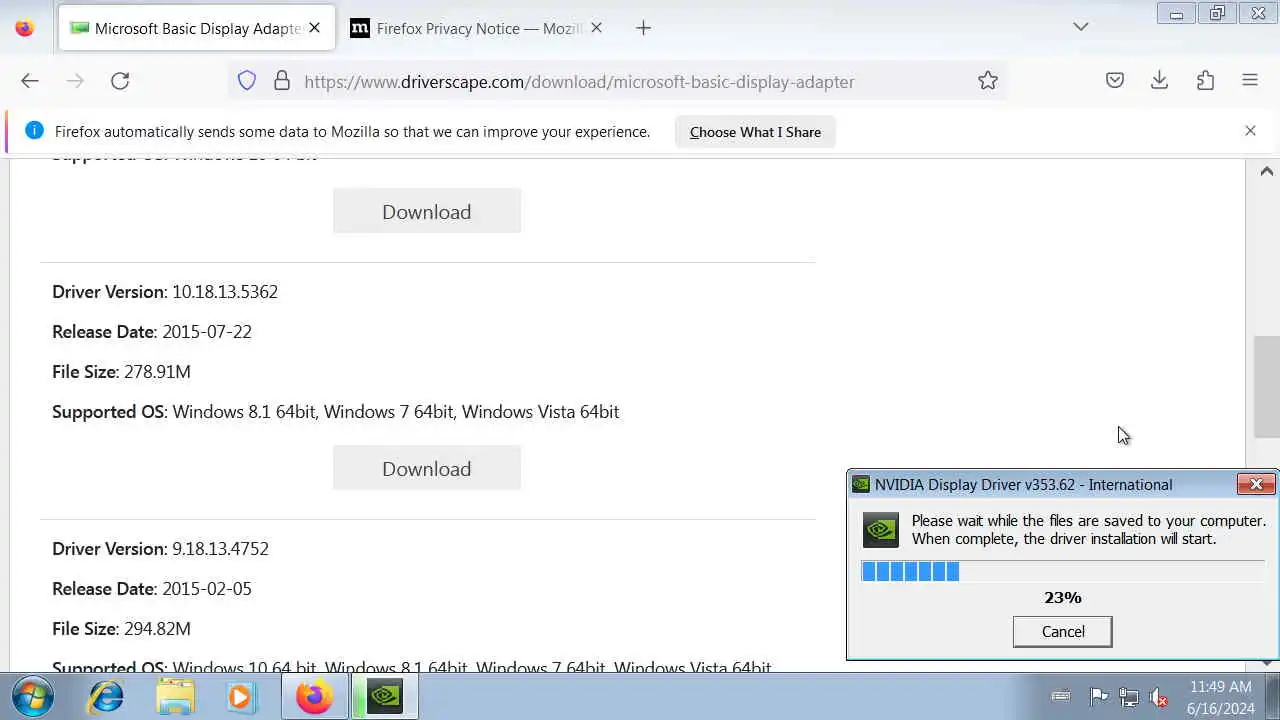The width and height of the screenshot is (1280, 720).
Task: Click Release Date 2015-07-22 text
Action: (152, 332)
